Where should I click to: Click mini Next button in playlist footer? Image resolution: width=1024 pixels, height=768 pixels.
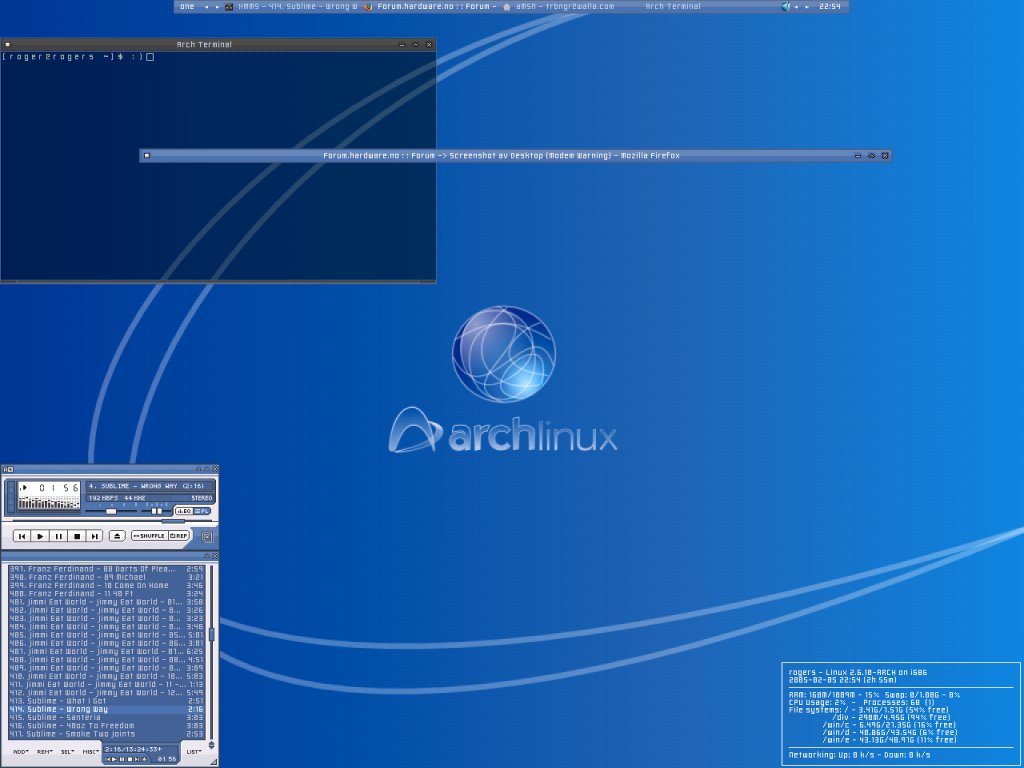(x=136, y=759)
